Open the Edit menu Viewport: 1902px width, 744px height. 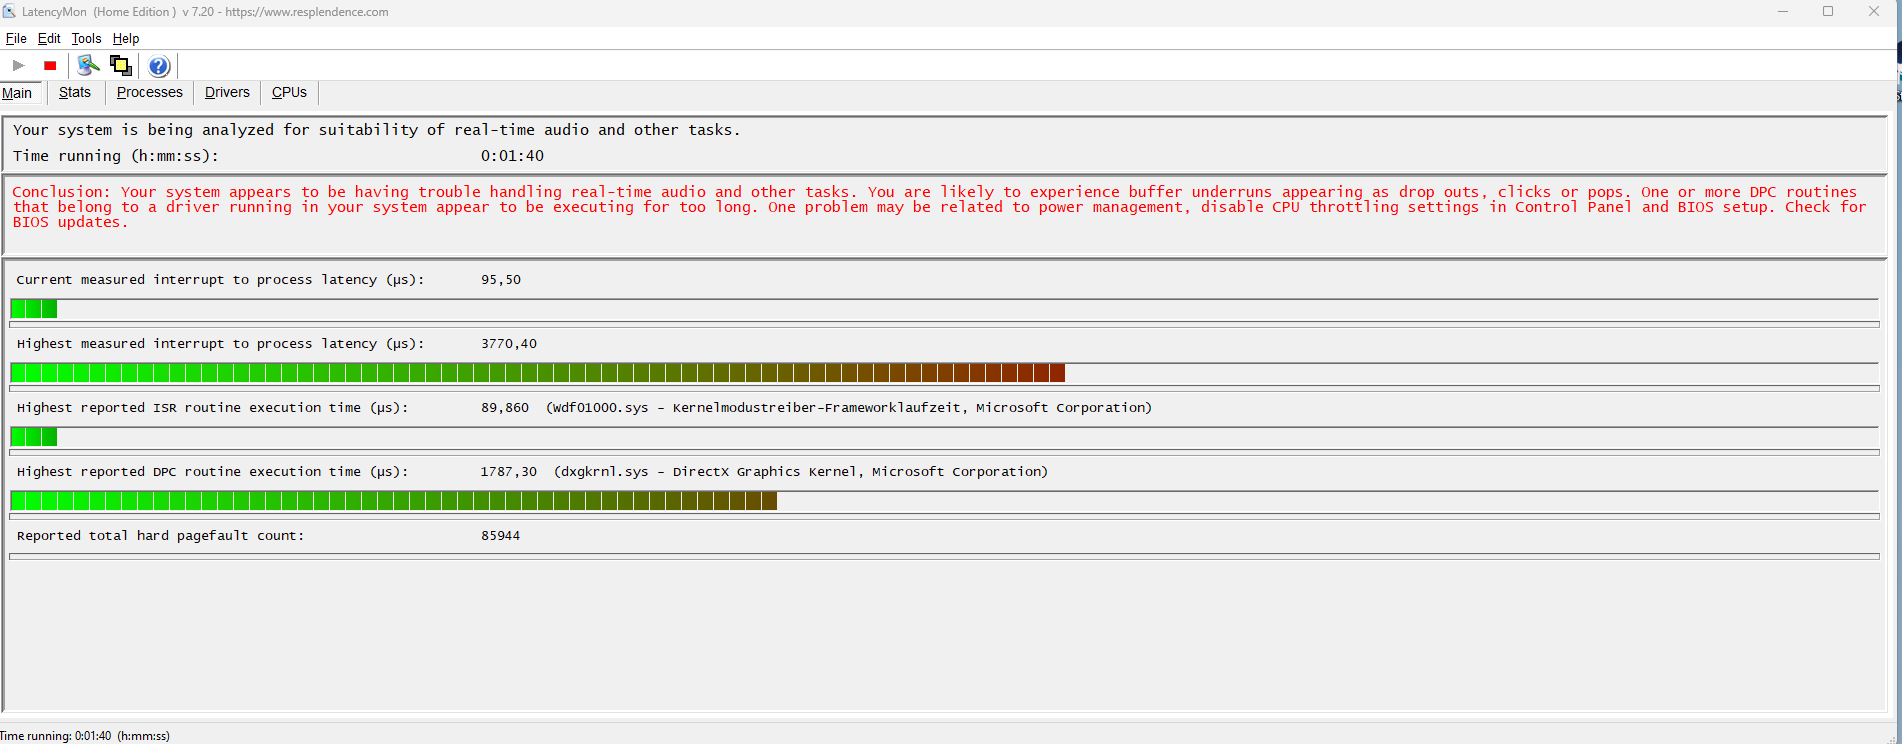[49, 38]
